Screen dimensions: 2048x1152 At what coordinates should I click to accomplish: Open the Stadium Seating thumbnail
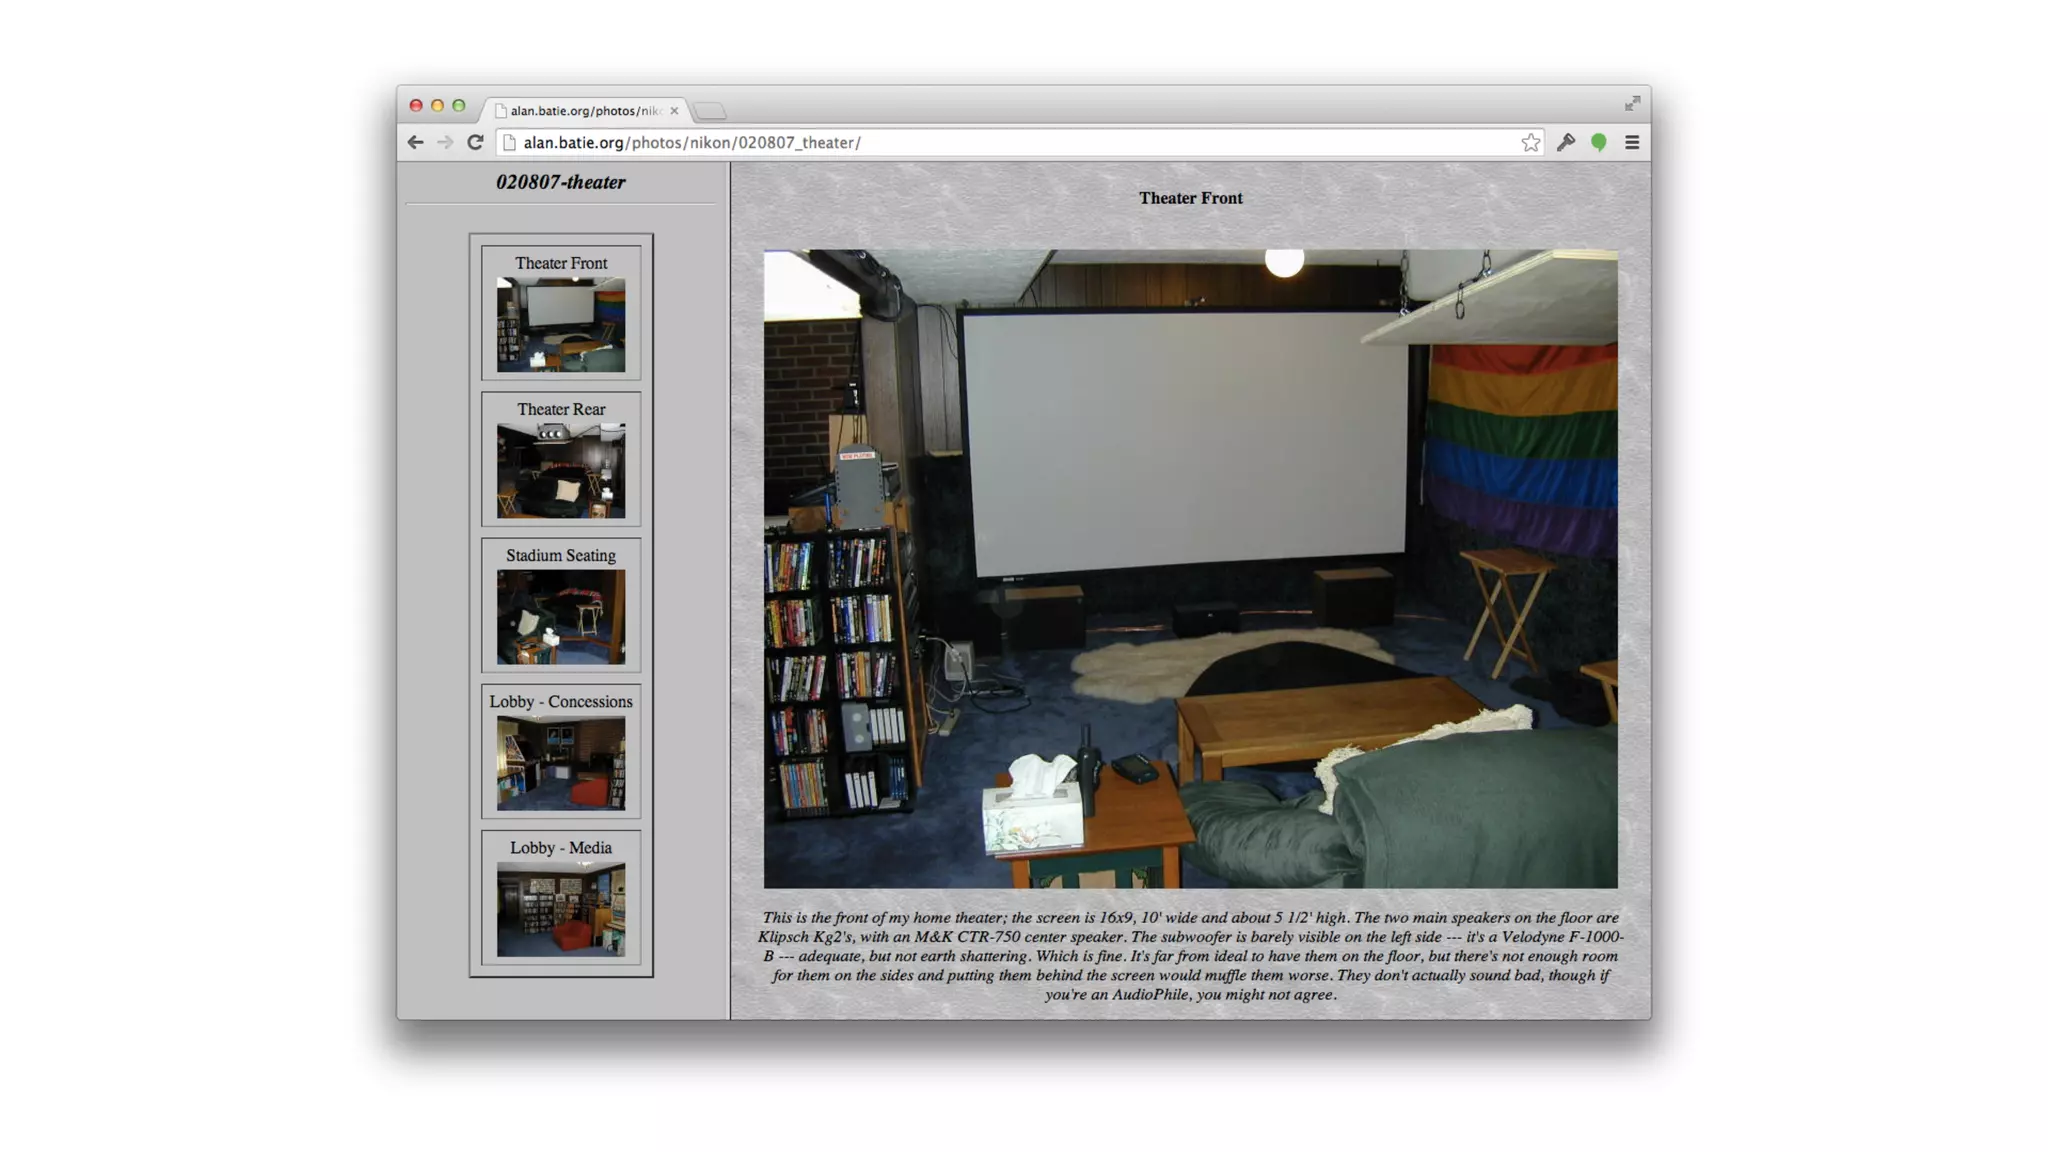tap(561, 617)
